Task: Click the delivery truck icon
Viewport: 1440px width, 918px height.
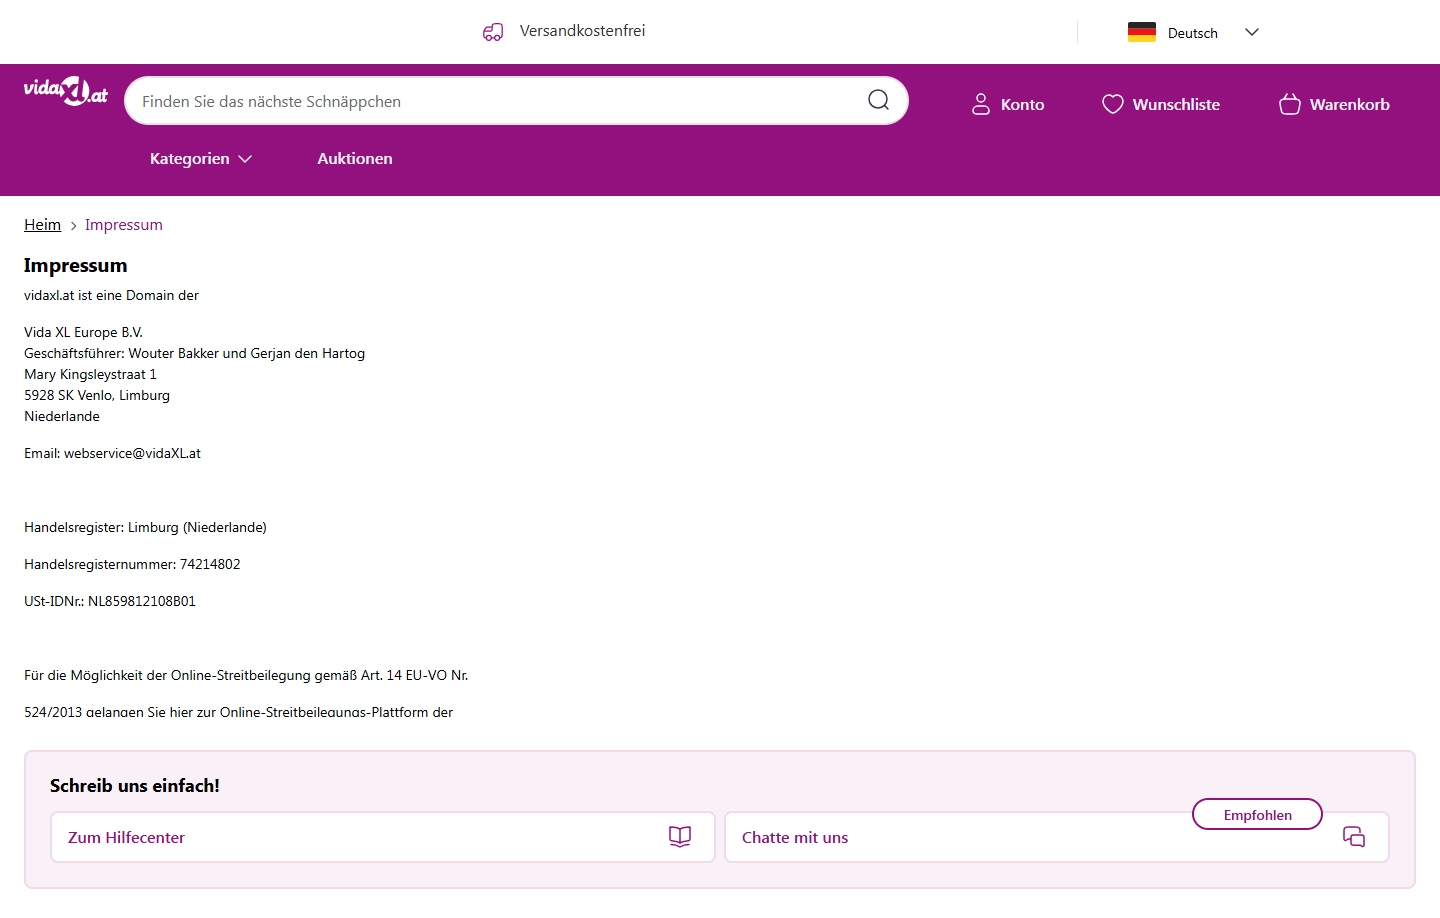Action: (493, 32)
